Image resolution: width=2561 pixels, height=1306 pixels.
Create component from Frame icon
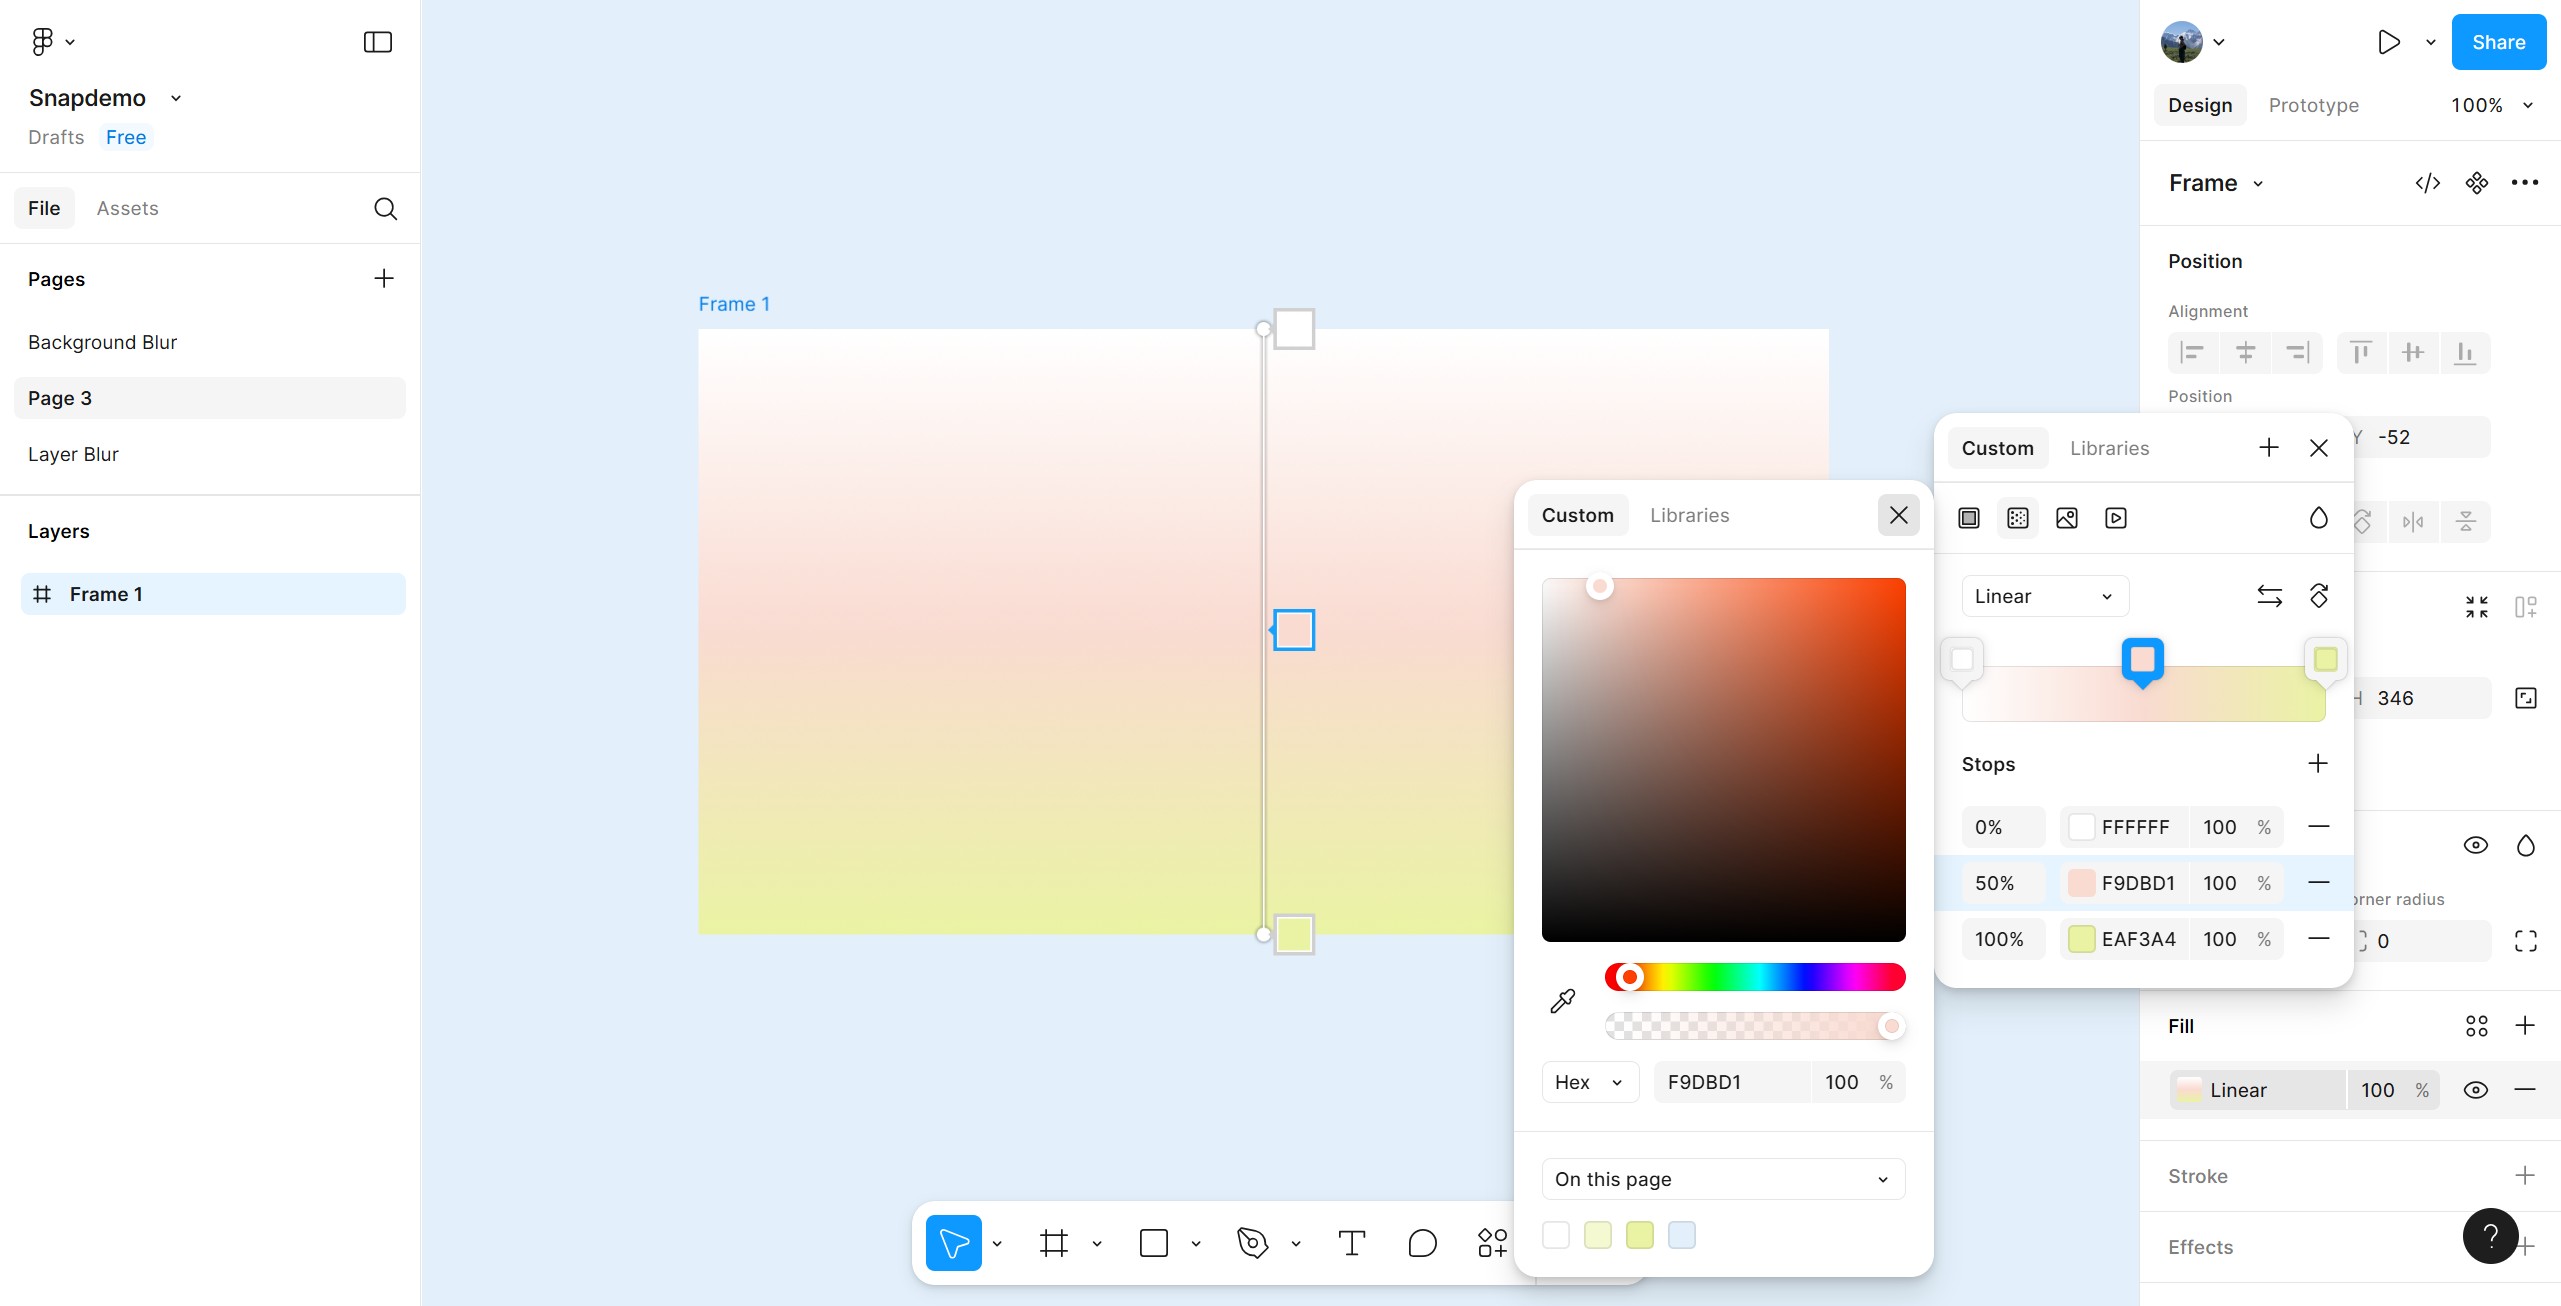click(x=2476, y=183)
